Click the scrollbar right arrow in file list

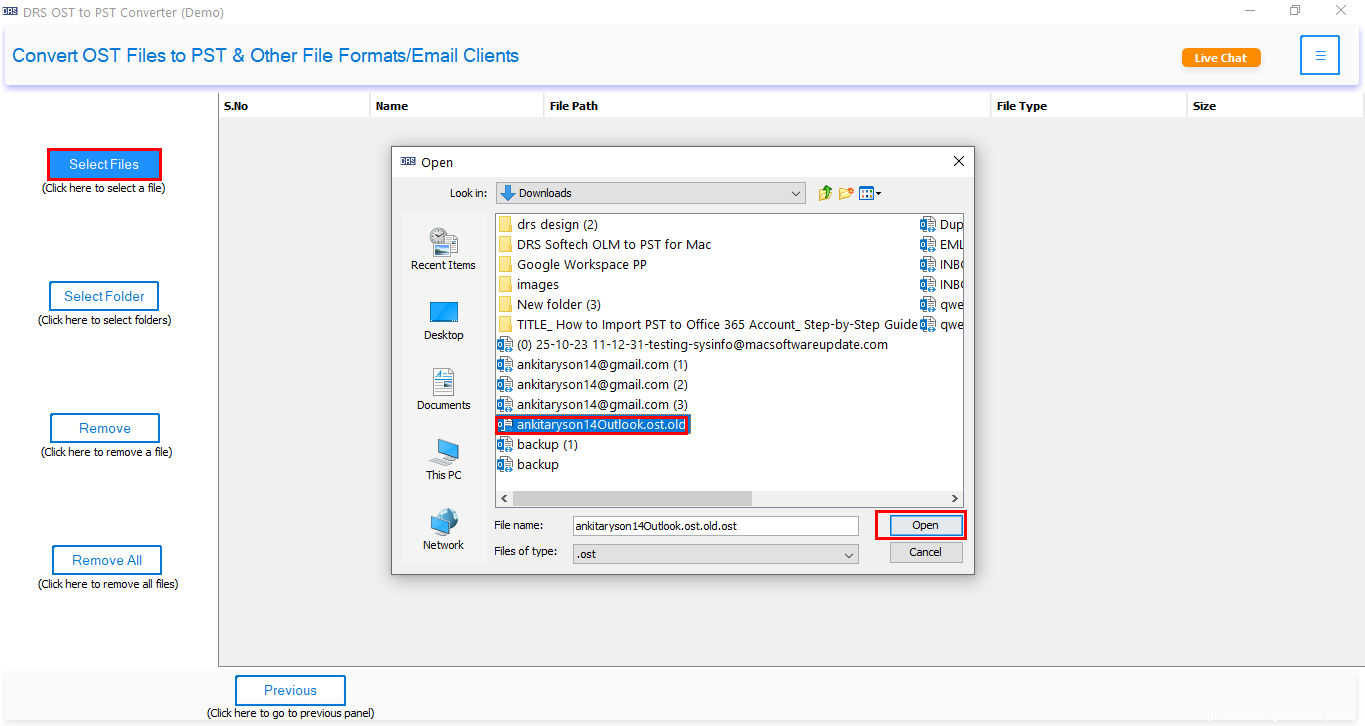tap(955, 498)
